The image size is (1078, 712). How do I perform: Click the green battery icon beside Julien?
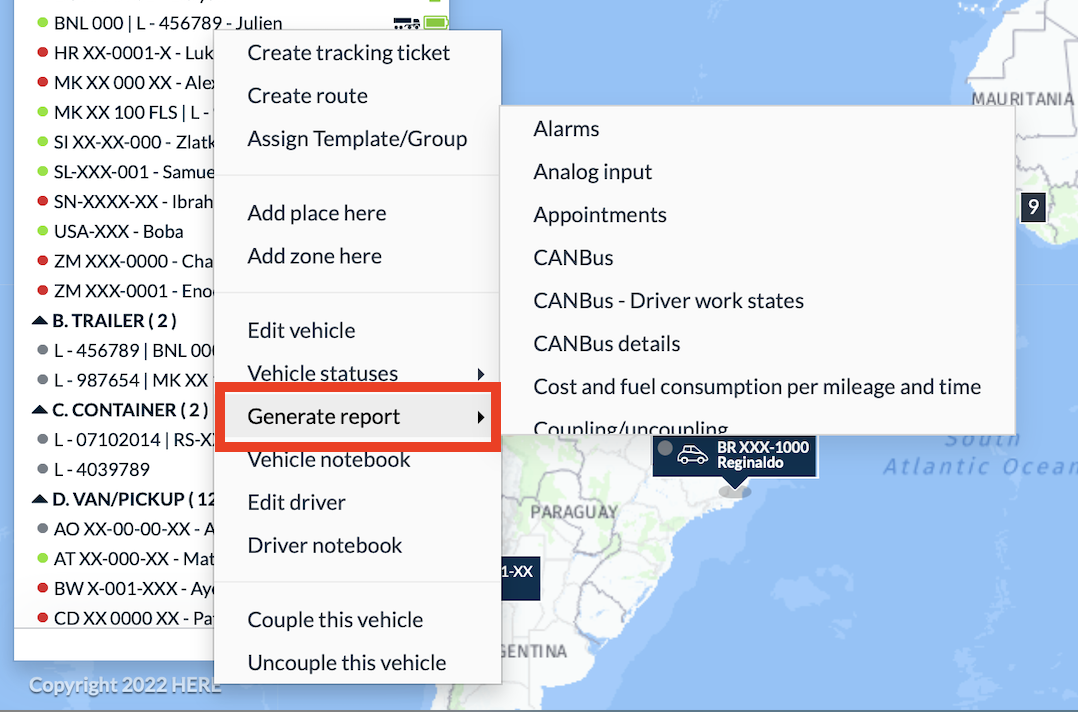click(x=436, y=23)
